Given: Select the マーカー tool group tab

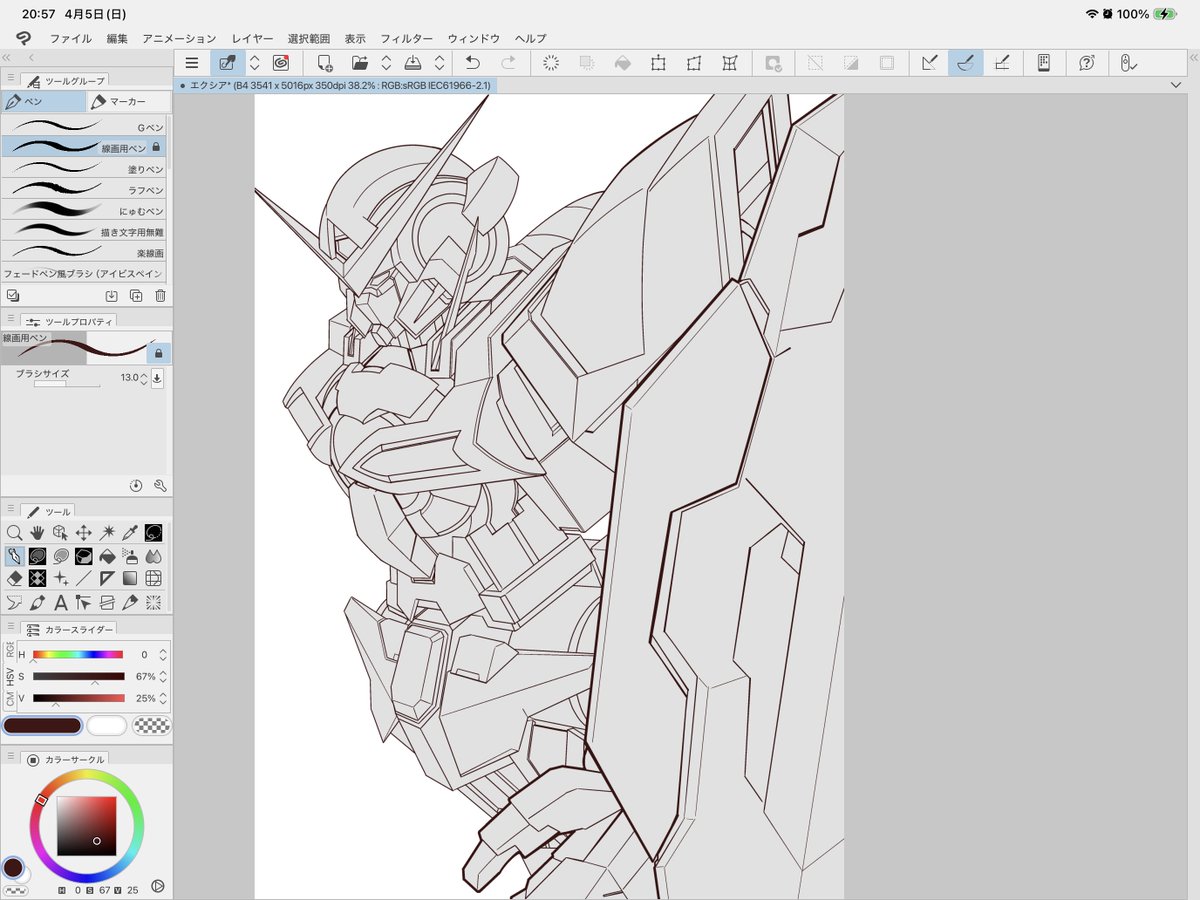Looking at the screenshot, I should pos(128,101).
